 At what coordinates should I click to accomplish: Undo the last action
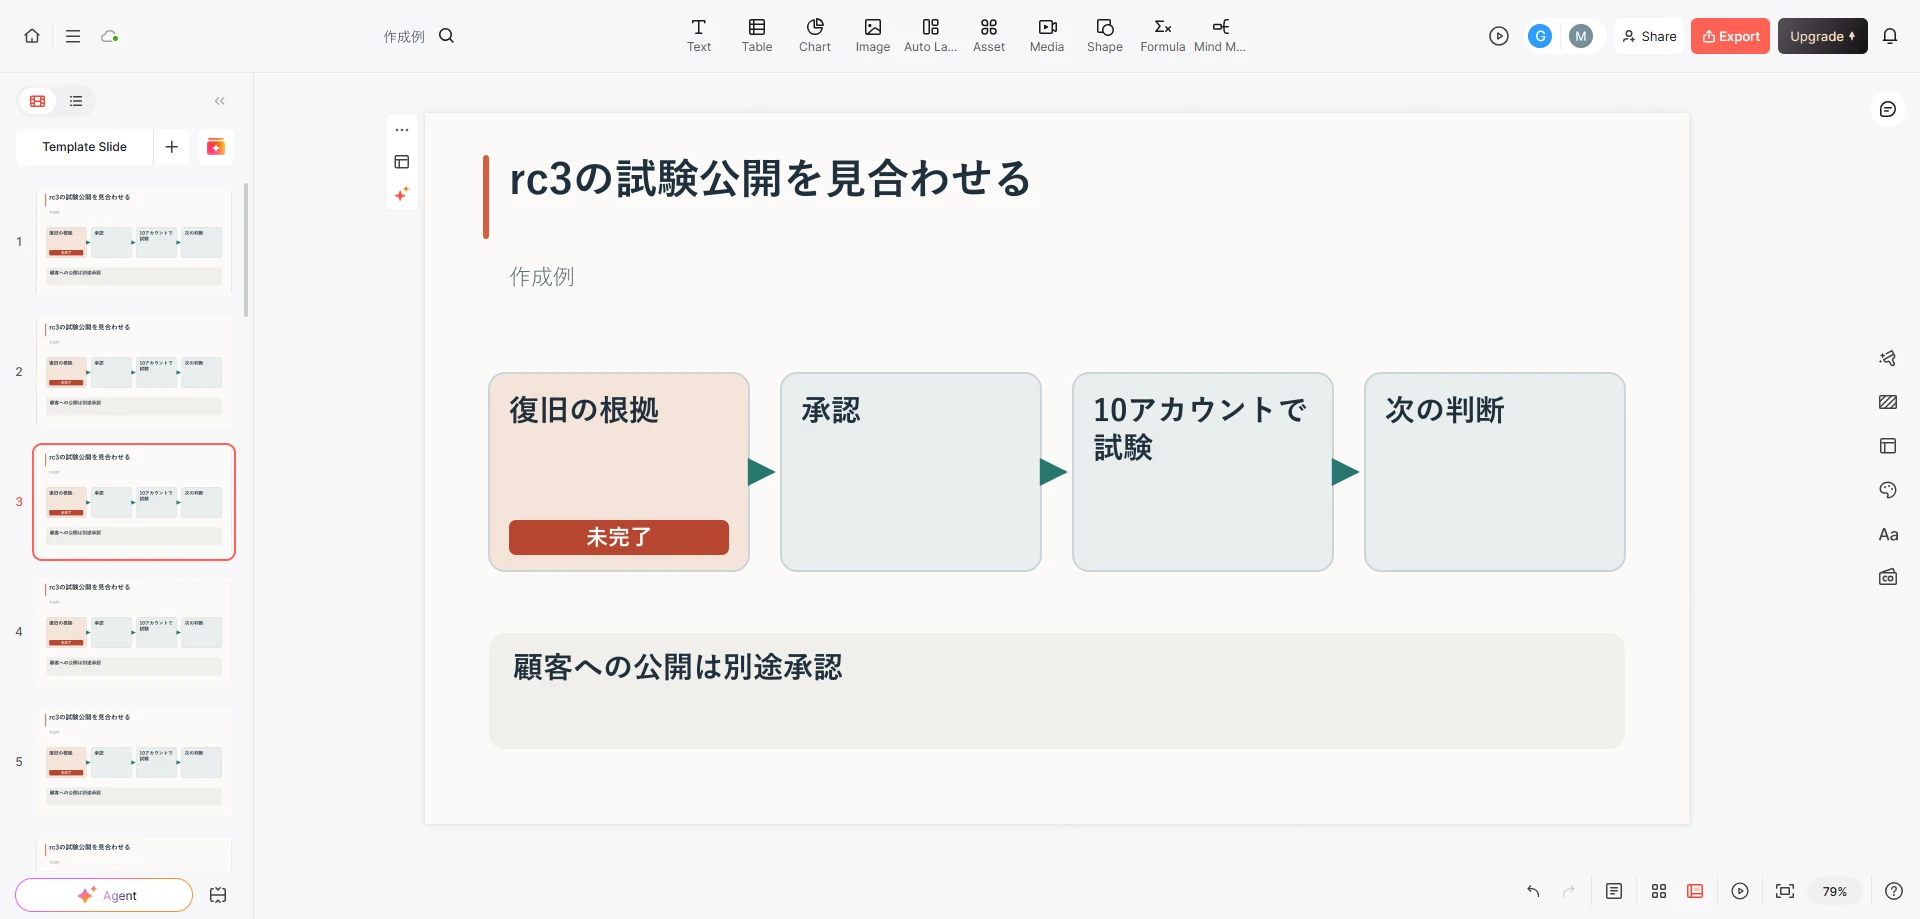point(1533,891)
